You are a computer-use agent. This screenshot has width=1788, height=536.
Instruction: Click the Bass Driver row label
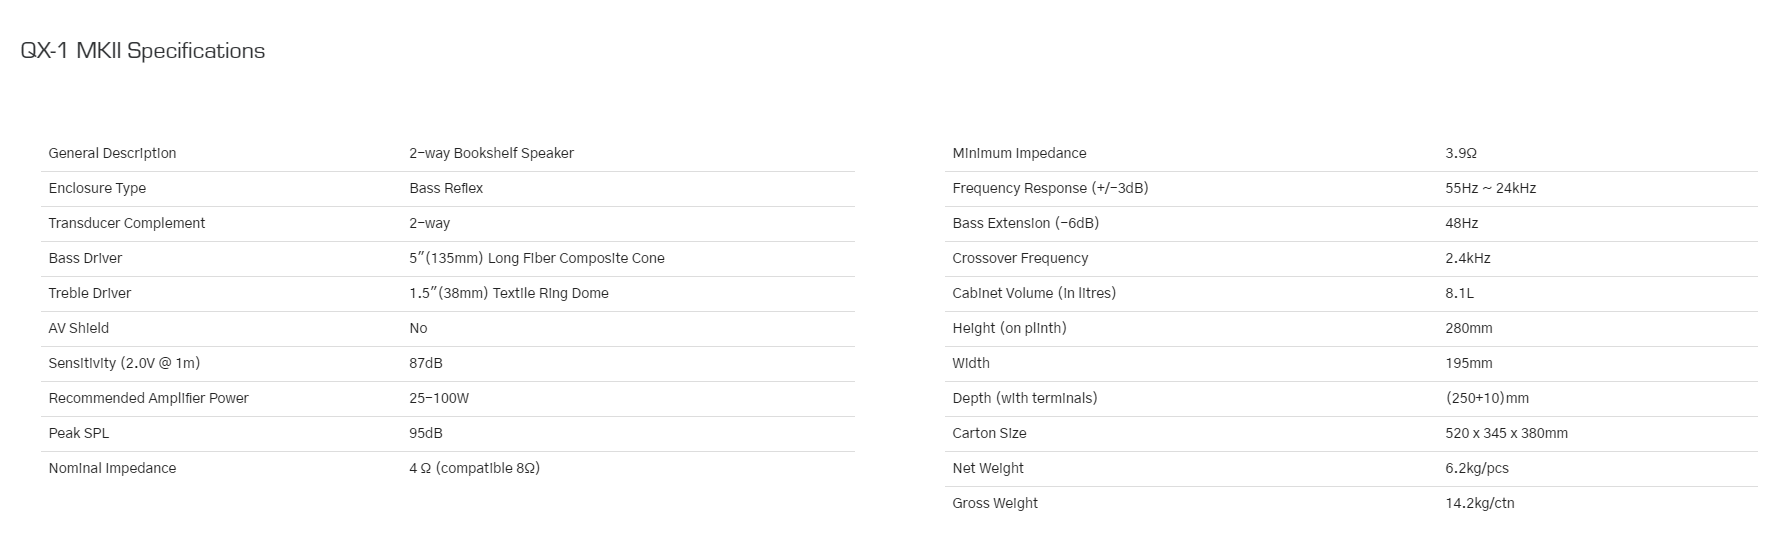pos(85,258)
